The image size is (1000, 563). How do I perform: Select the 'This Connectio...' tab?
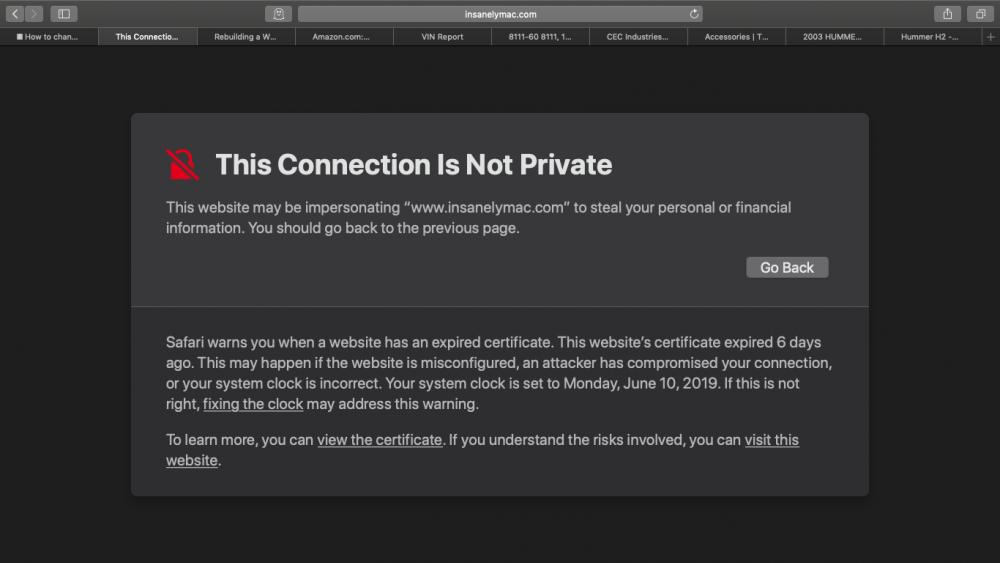click(x=147, y=37)
